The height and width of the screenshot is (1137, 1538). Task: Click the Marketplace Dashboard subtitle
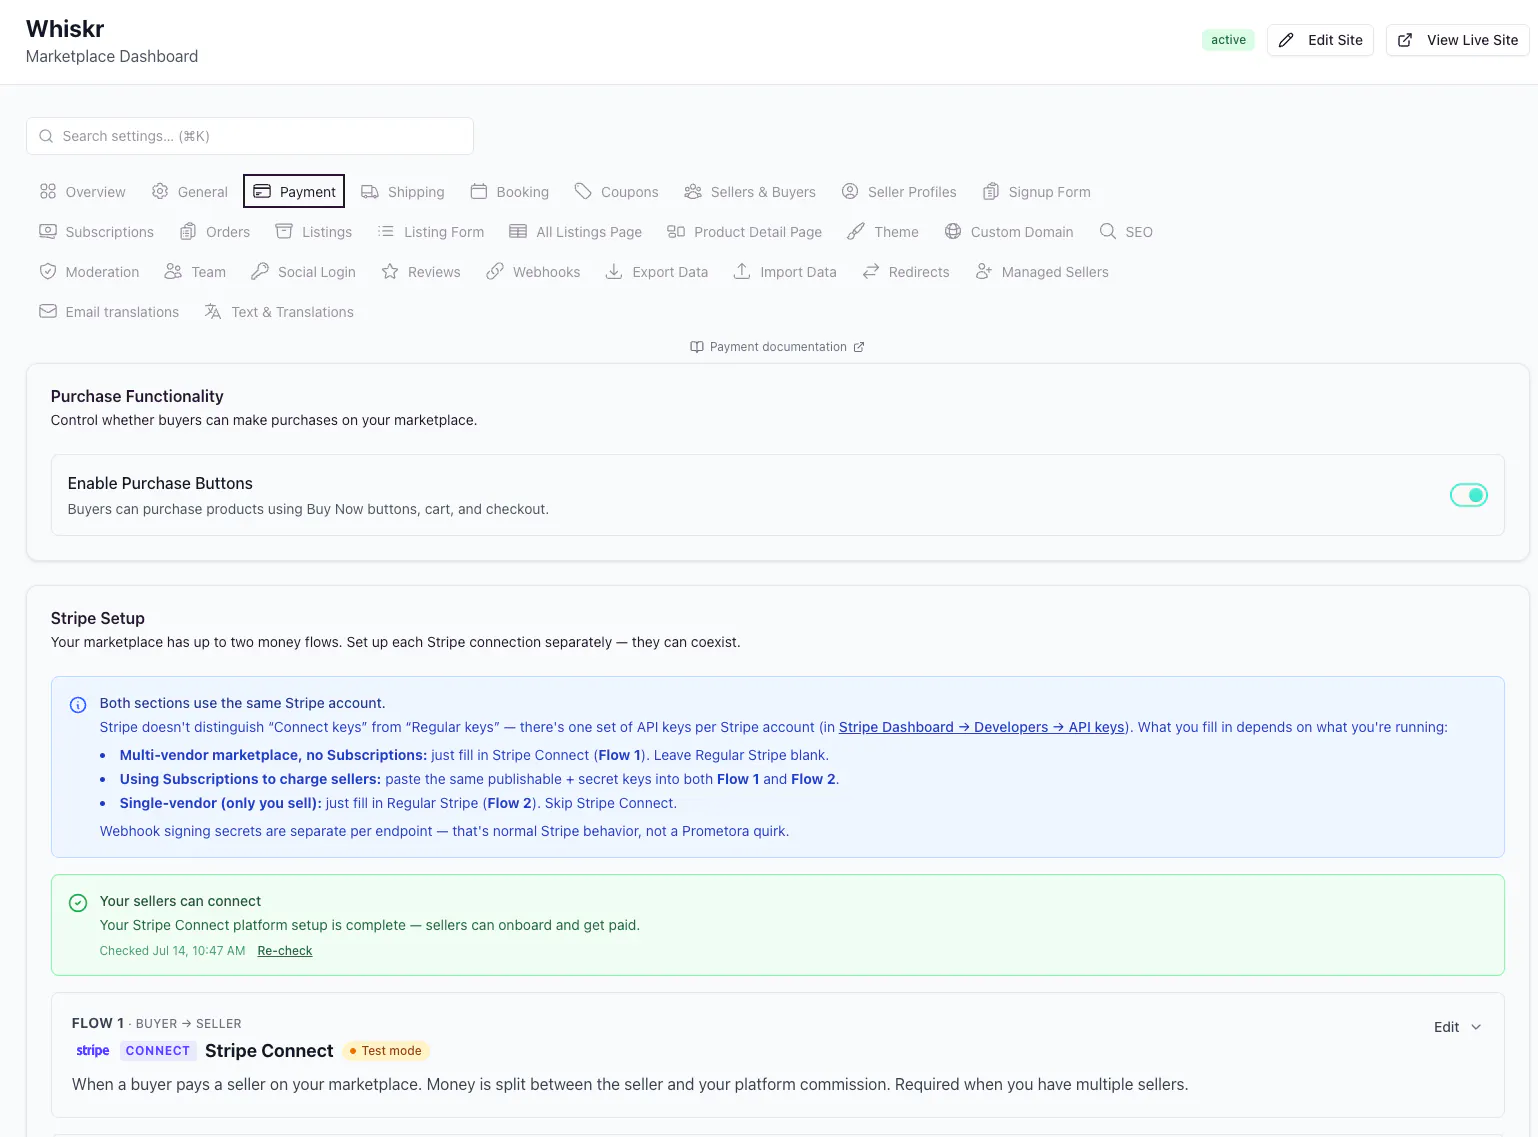112,56
